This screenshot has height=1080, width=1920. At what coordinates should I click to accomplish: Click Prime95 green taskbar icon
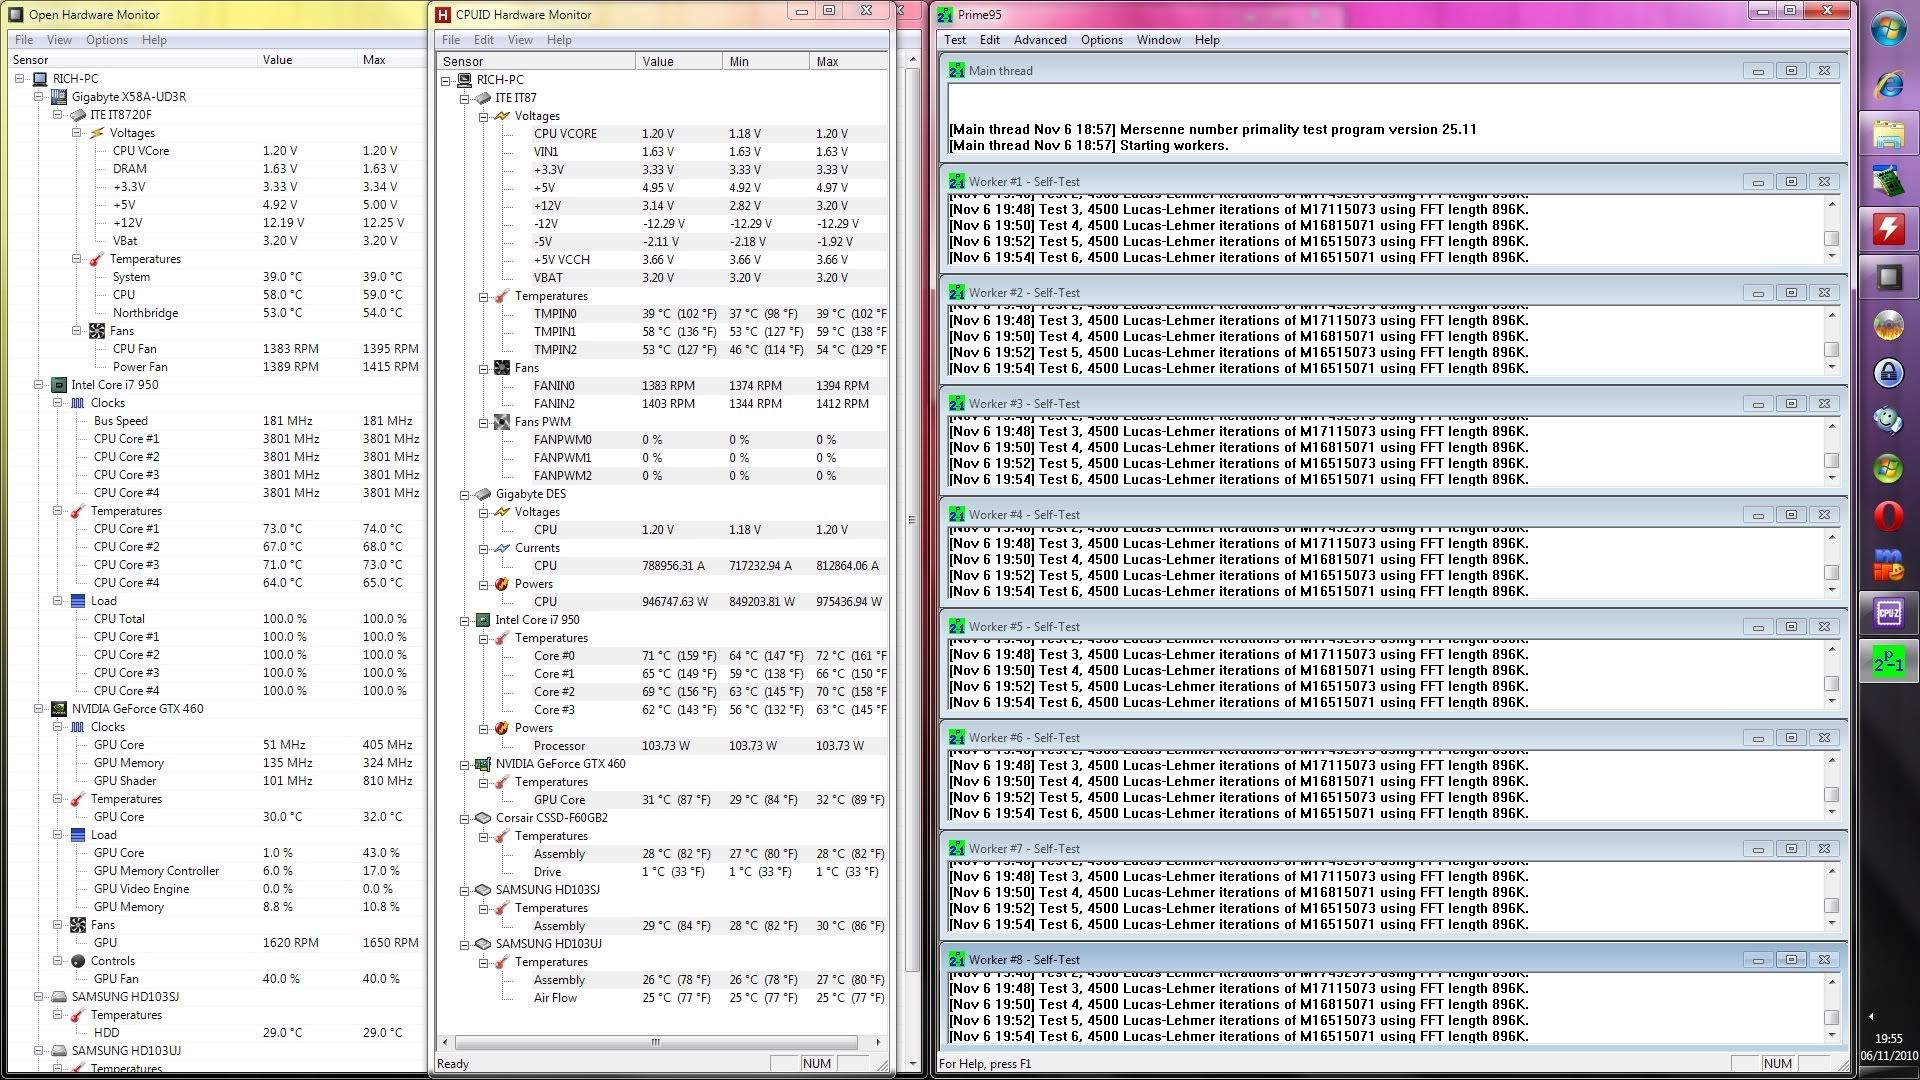1888,662
